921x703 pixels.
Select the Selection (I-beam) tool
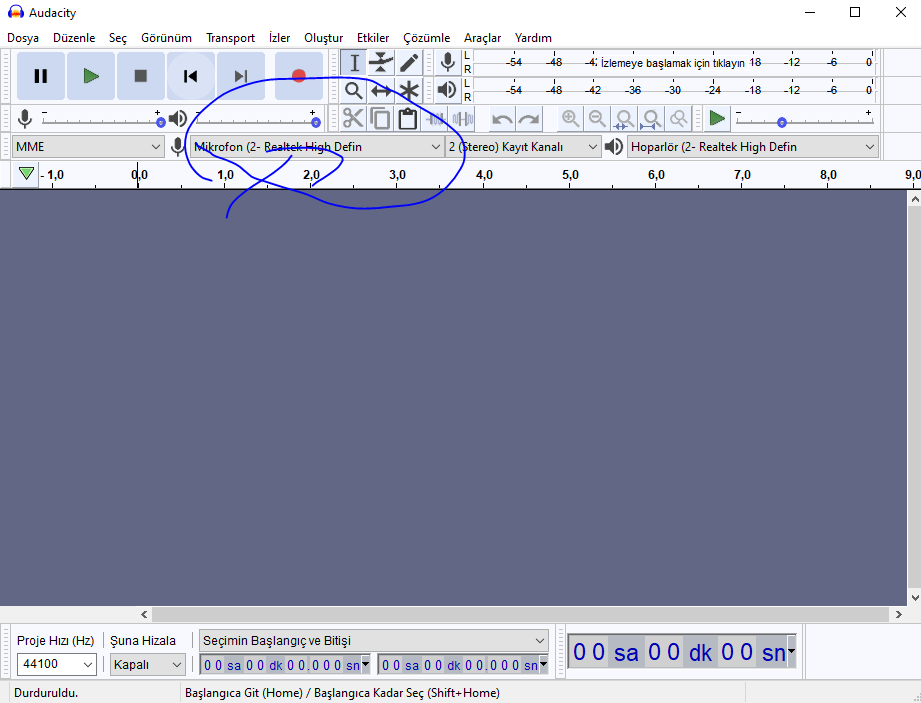click(354, 63)
